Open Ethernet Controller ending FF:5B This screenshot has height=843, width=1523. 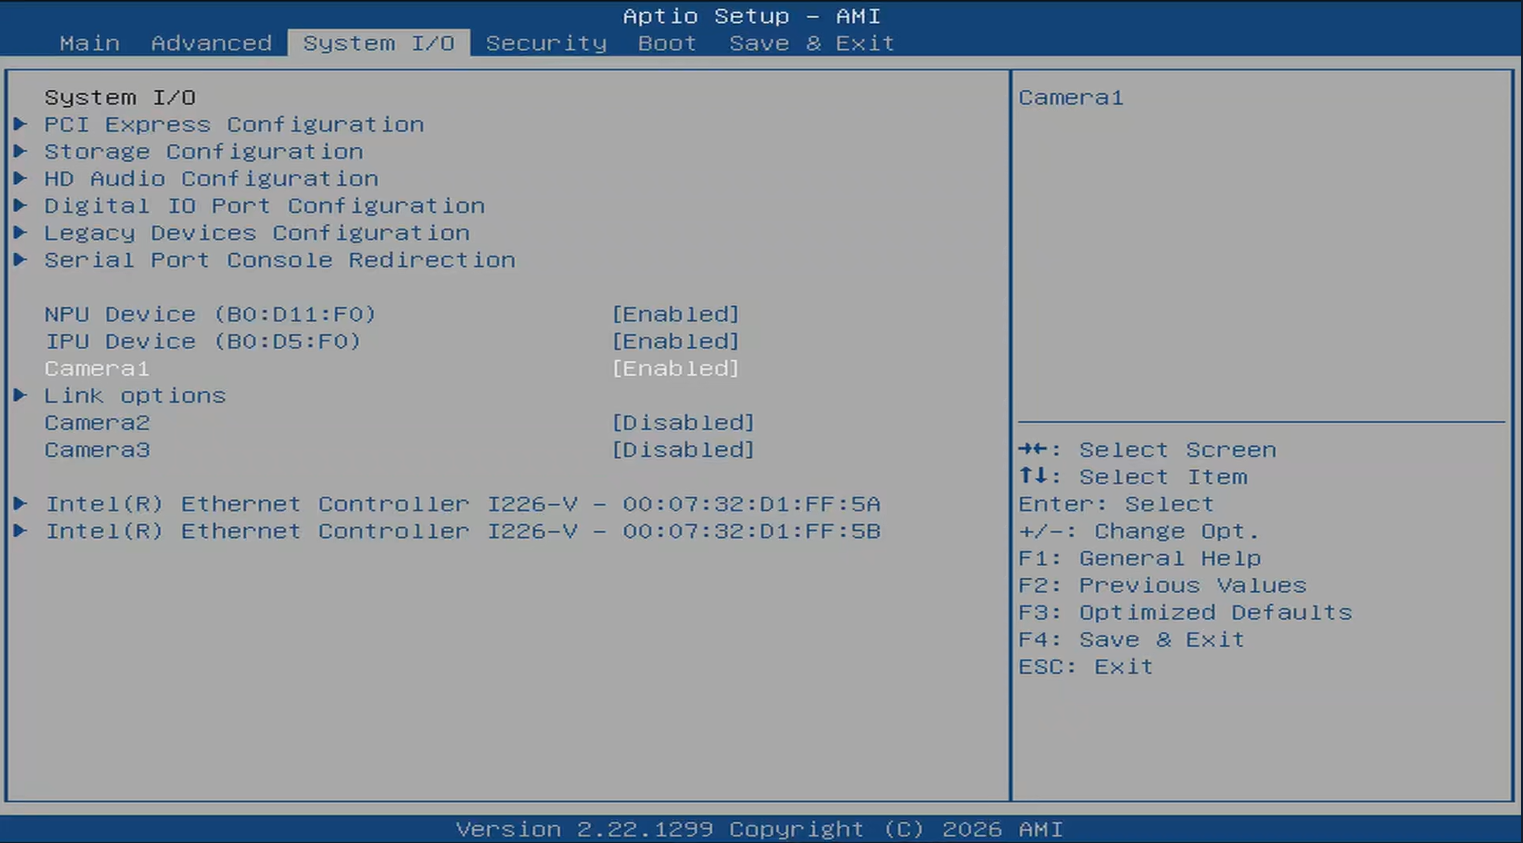pos(463,530)
